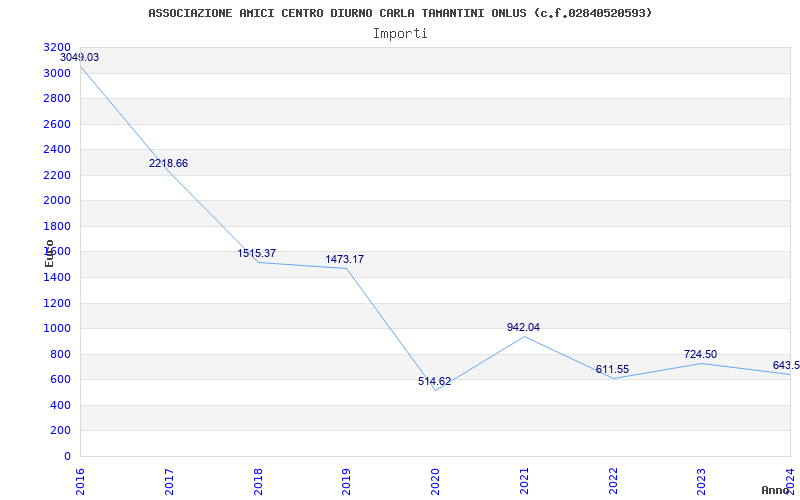This screenshot has width=800, height=500.
Task: Click the 'Euro' y-axis title
Action: tap(50, 252)
